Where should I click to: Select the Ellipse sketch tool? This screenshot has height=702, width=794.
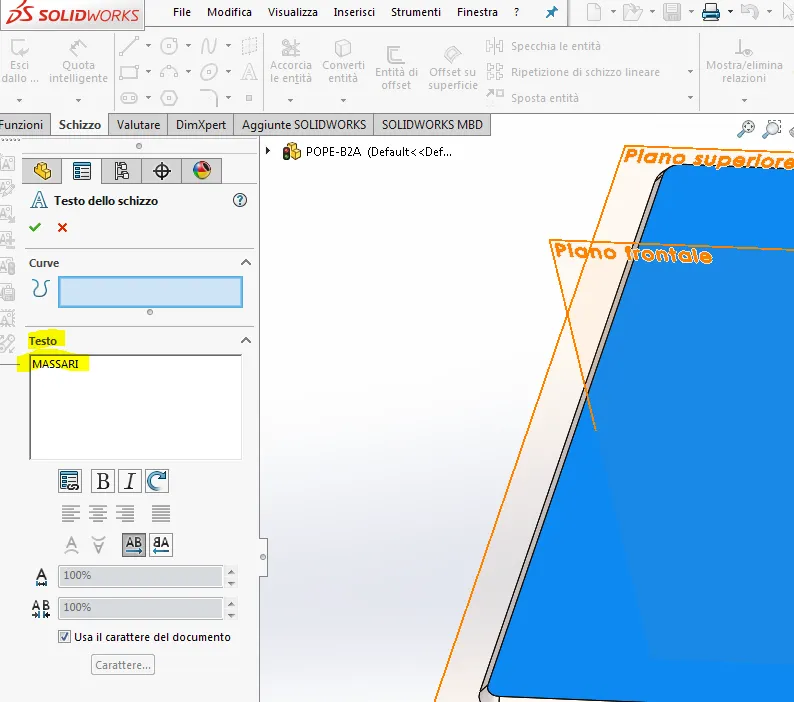tap(209, 72)
